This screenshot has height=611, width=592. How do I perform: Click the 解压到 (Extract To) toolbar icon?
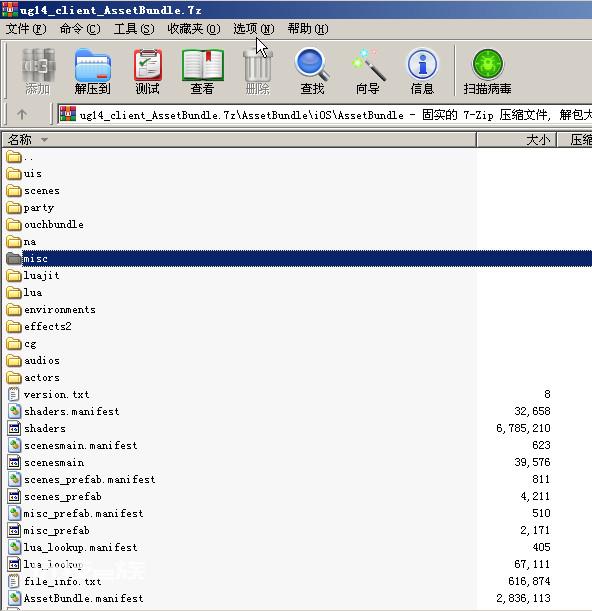[92, 71]
